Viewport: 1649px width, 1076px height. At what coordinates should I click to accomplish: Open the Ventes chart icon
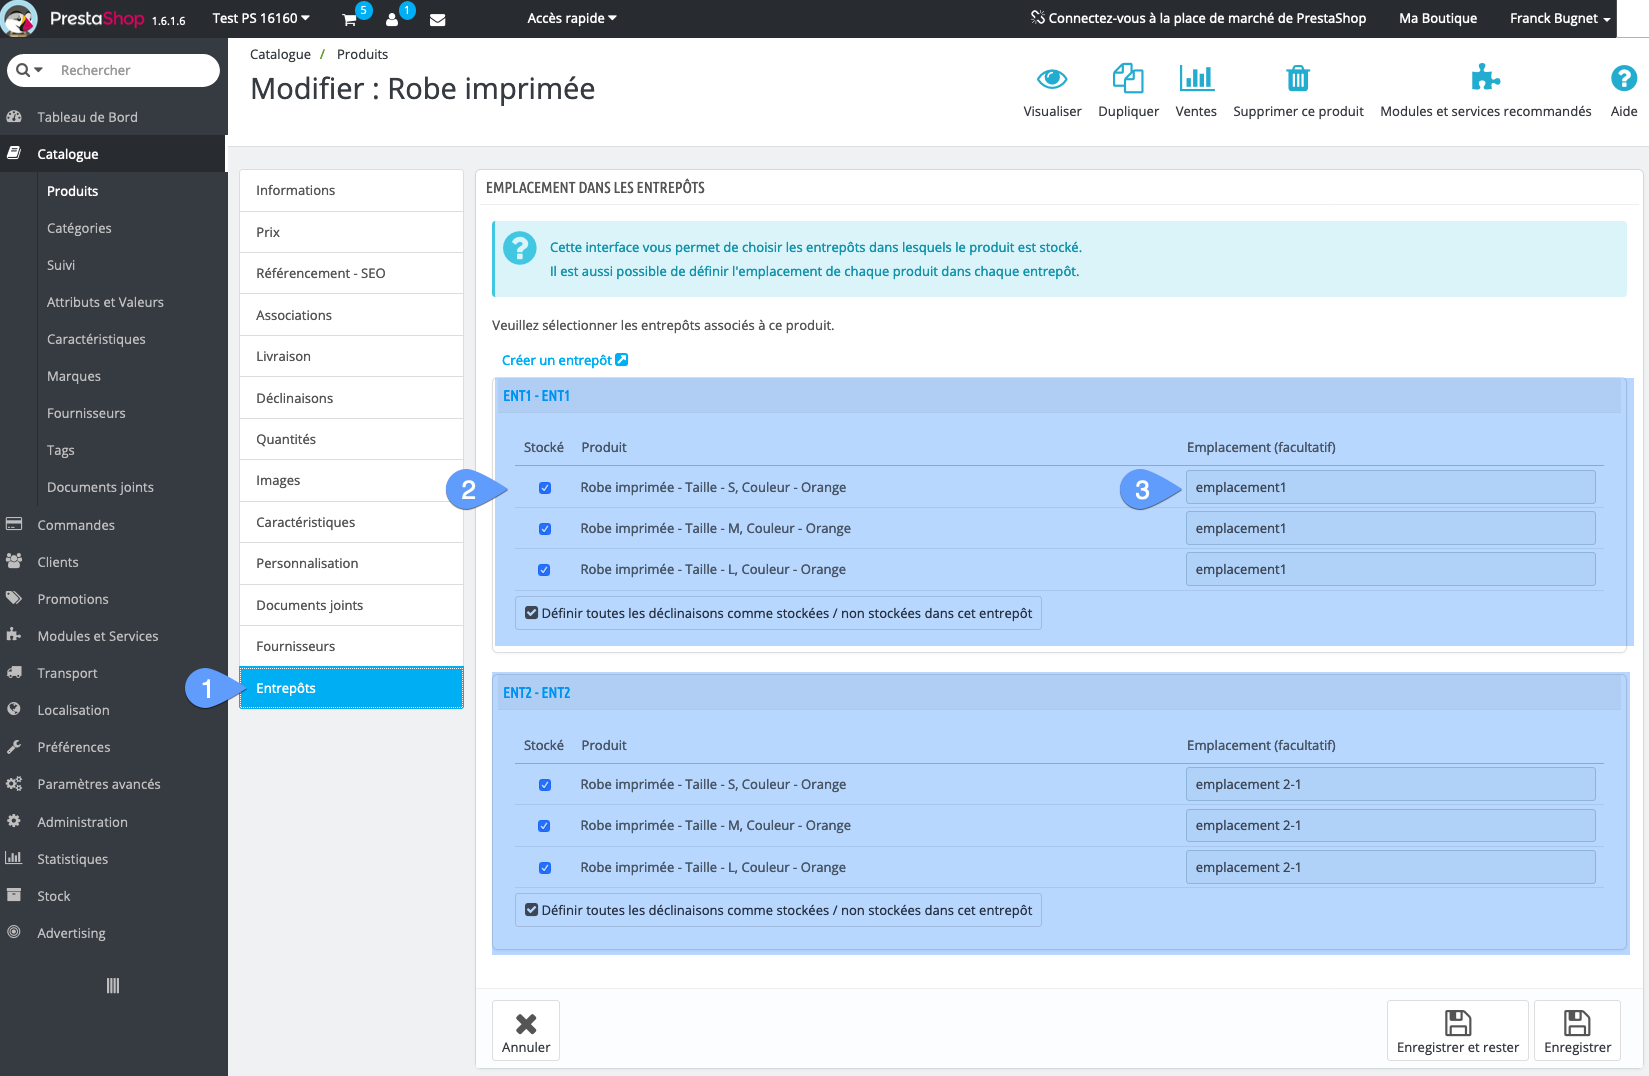point(1196,79)
